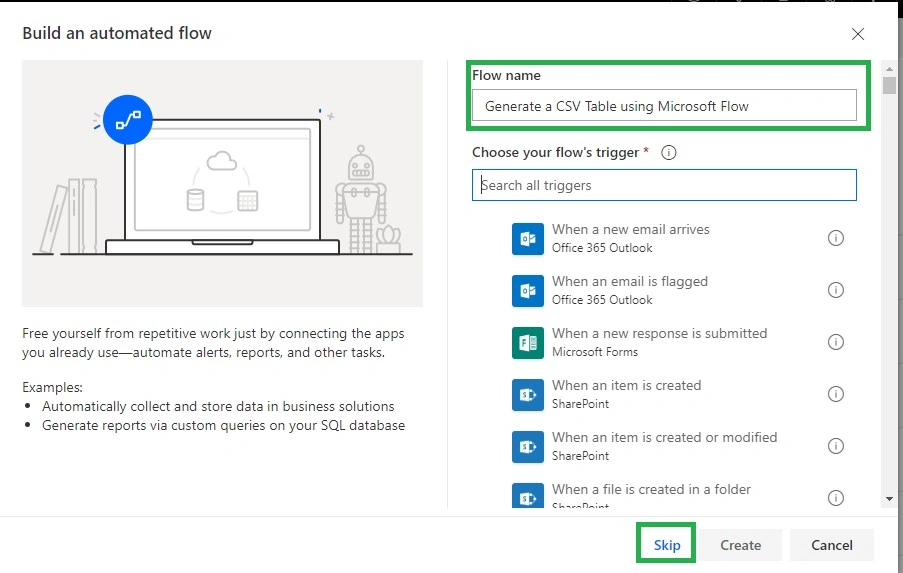
Task: Open info for When a new email arrives
Action: (x=836, y=238)
